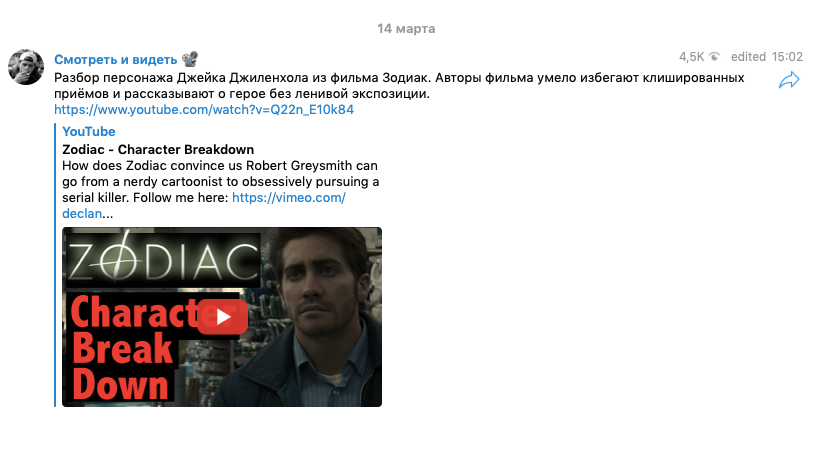Click the 15:02 message timestamp
This screenshot has width=815, height=459.
787,57
